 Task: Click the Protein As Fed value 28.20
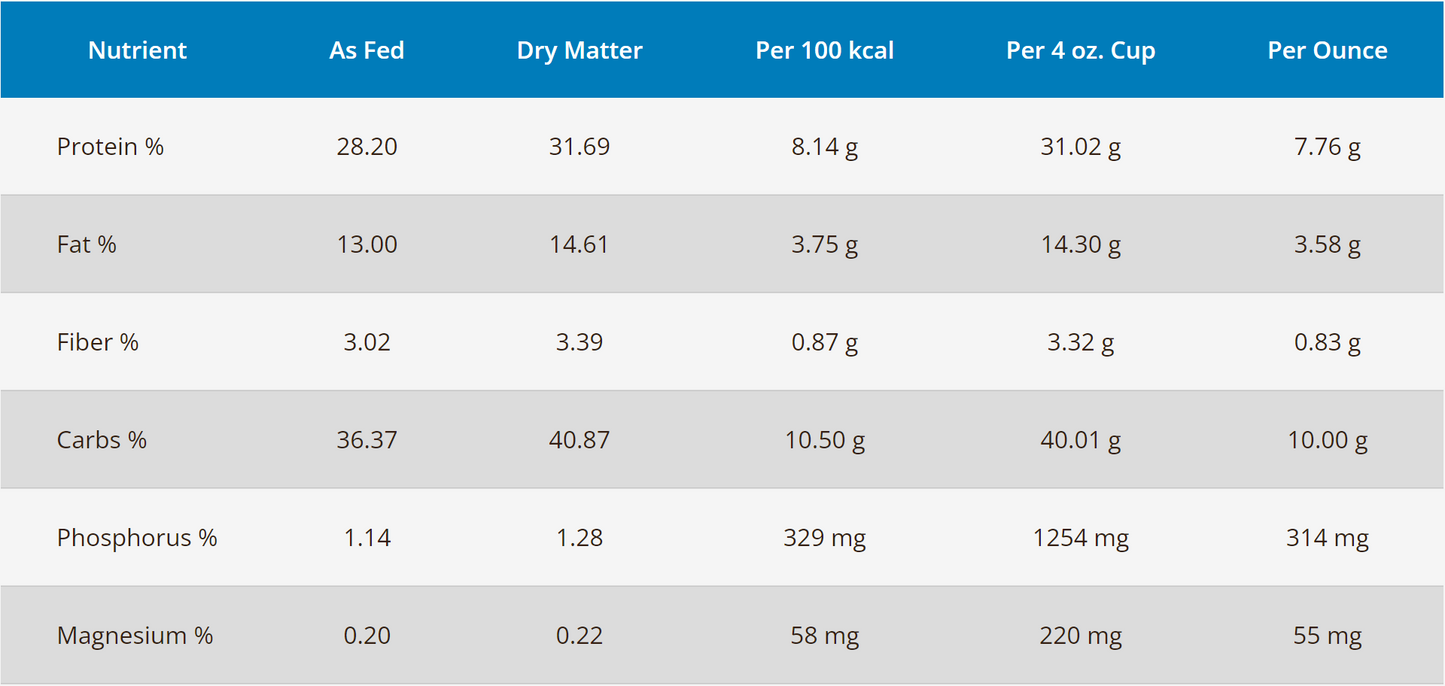367,147
